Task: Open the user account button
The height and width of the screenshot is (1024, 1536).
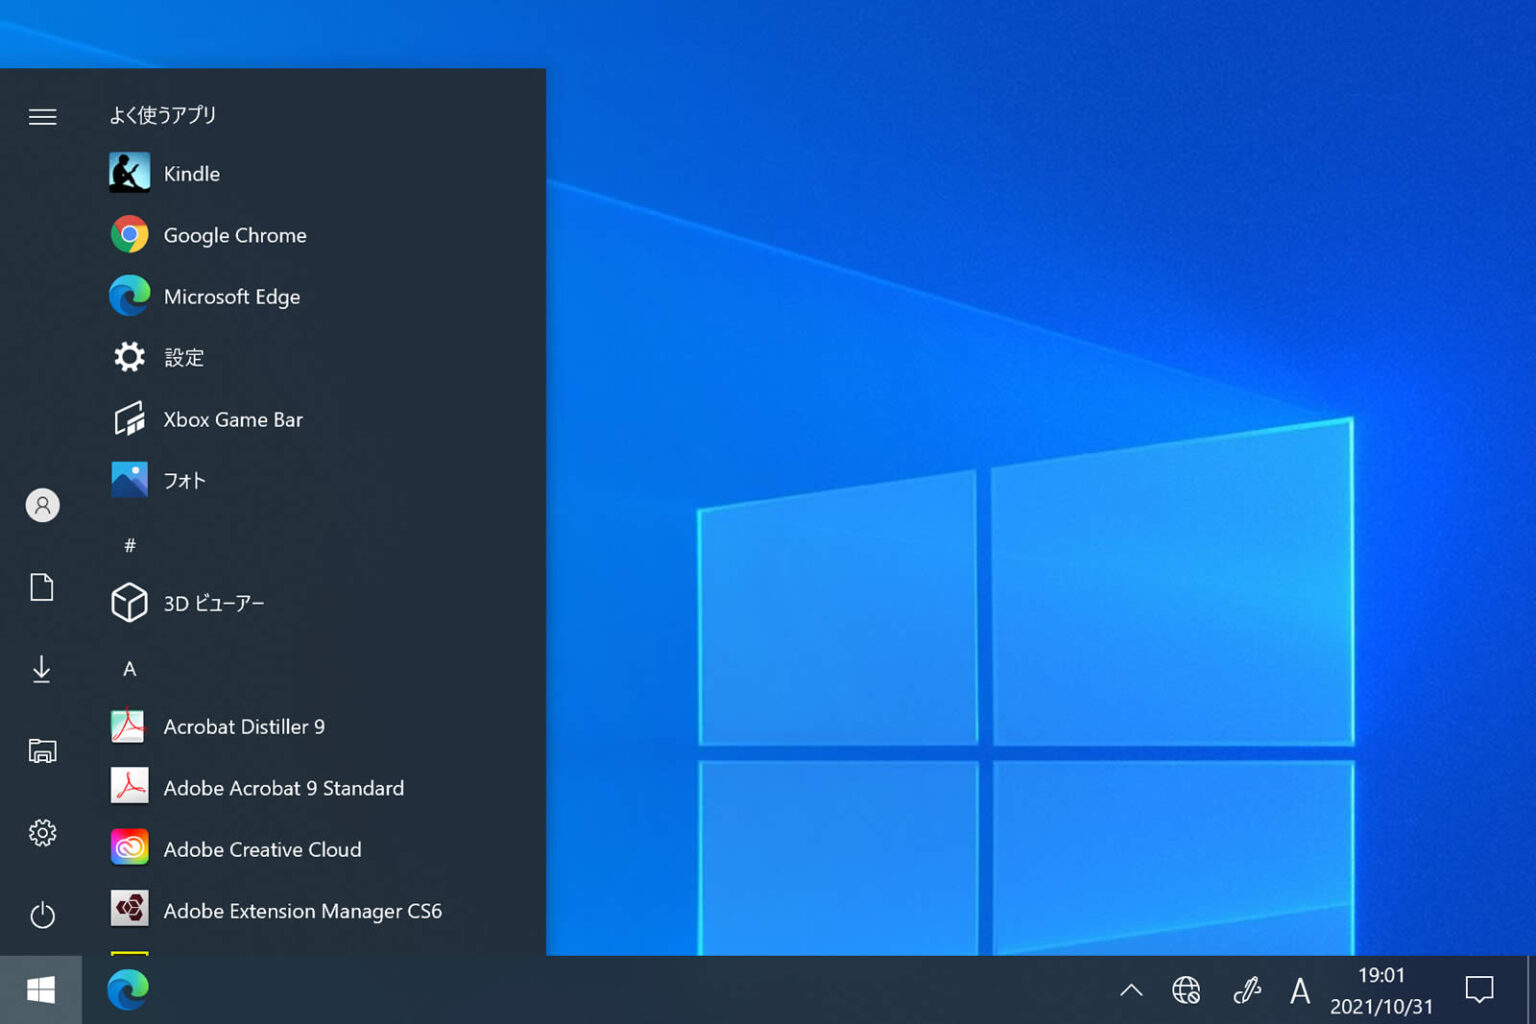Action: click(x=42, y=506)
